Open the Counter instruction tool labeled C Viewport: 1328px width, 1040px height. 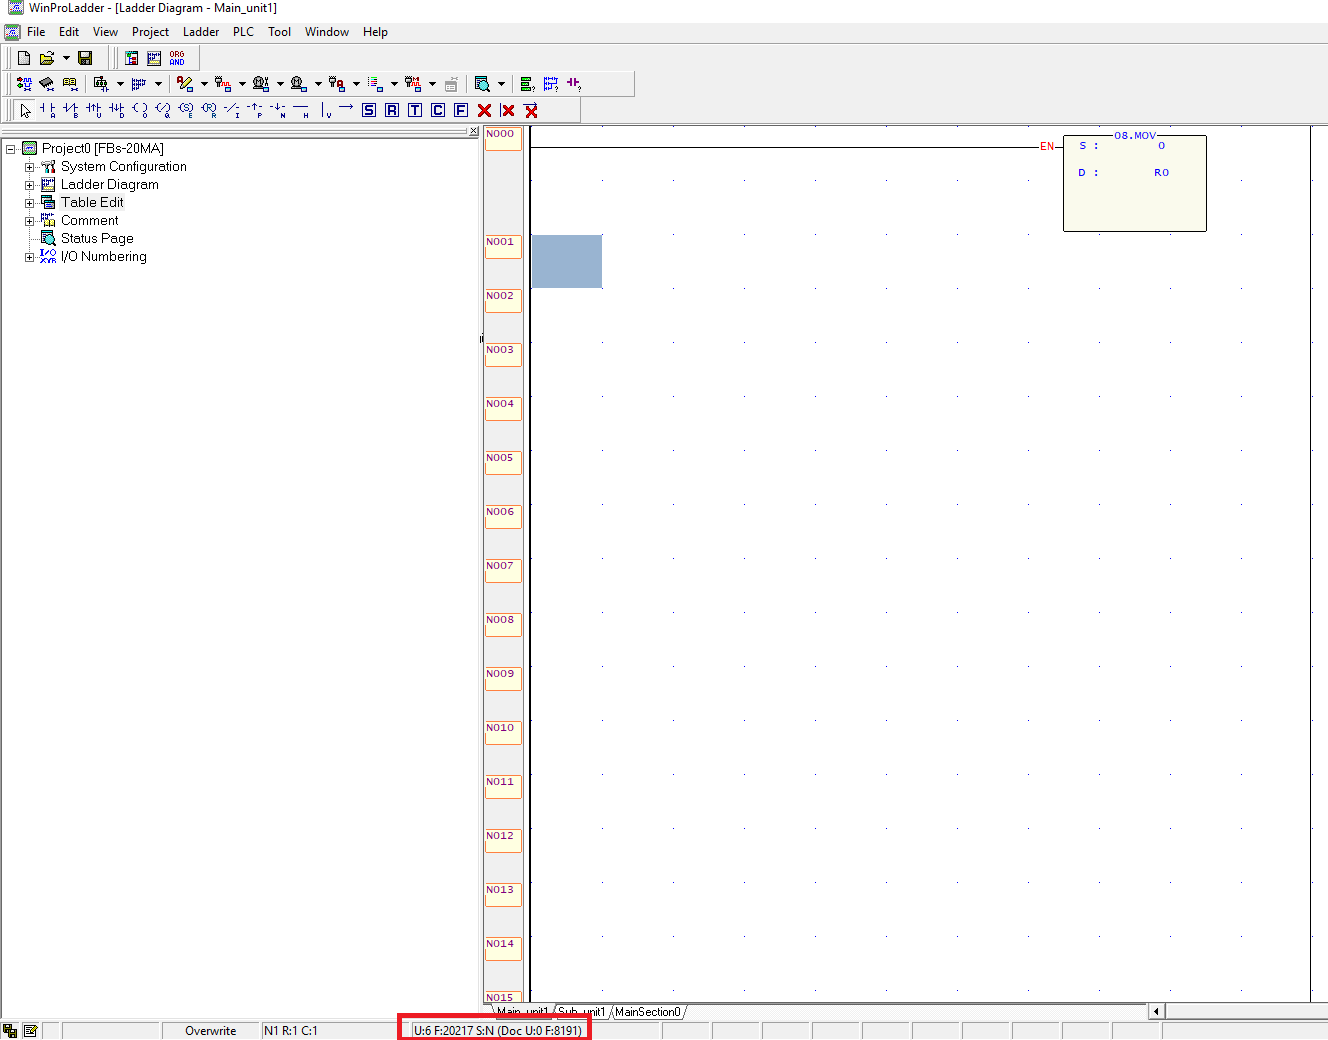[438, 110]
